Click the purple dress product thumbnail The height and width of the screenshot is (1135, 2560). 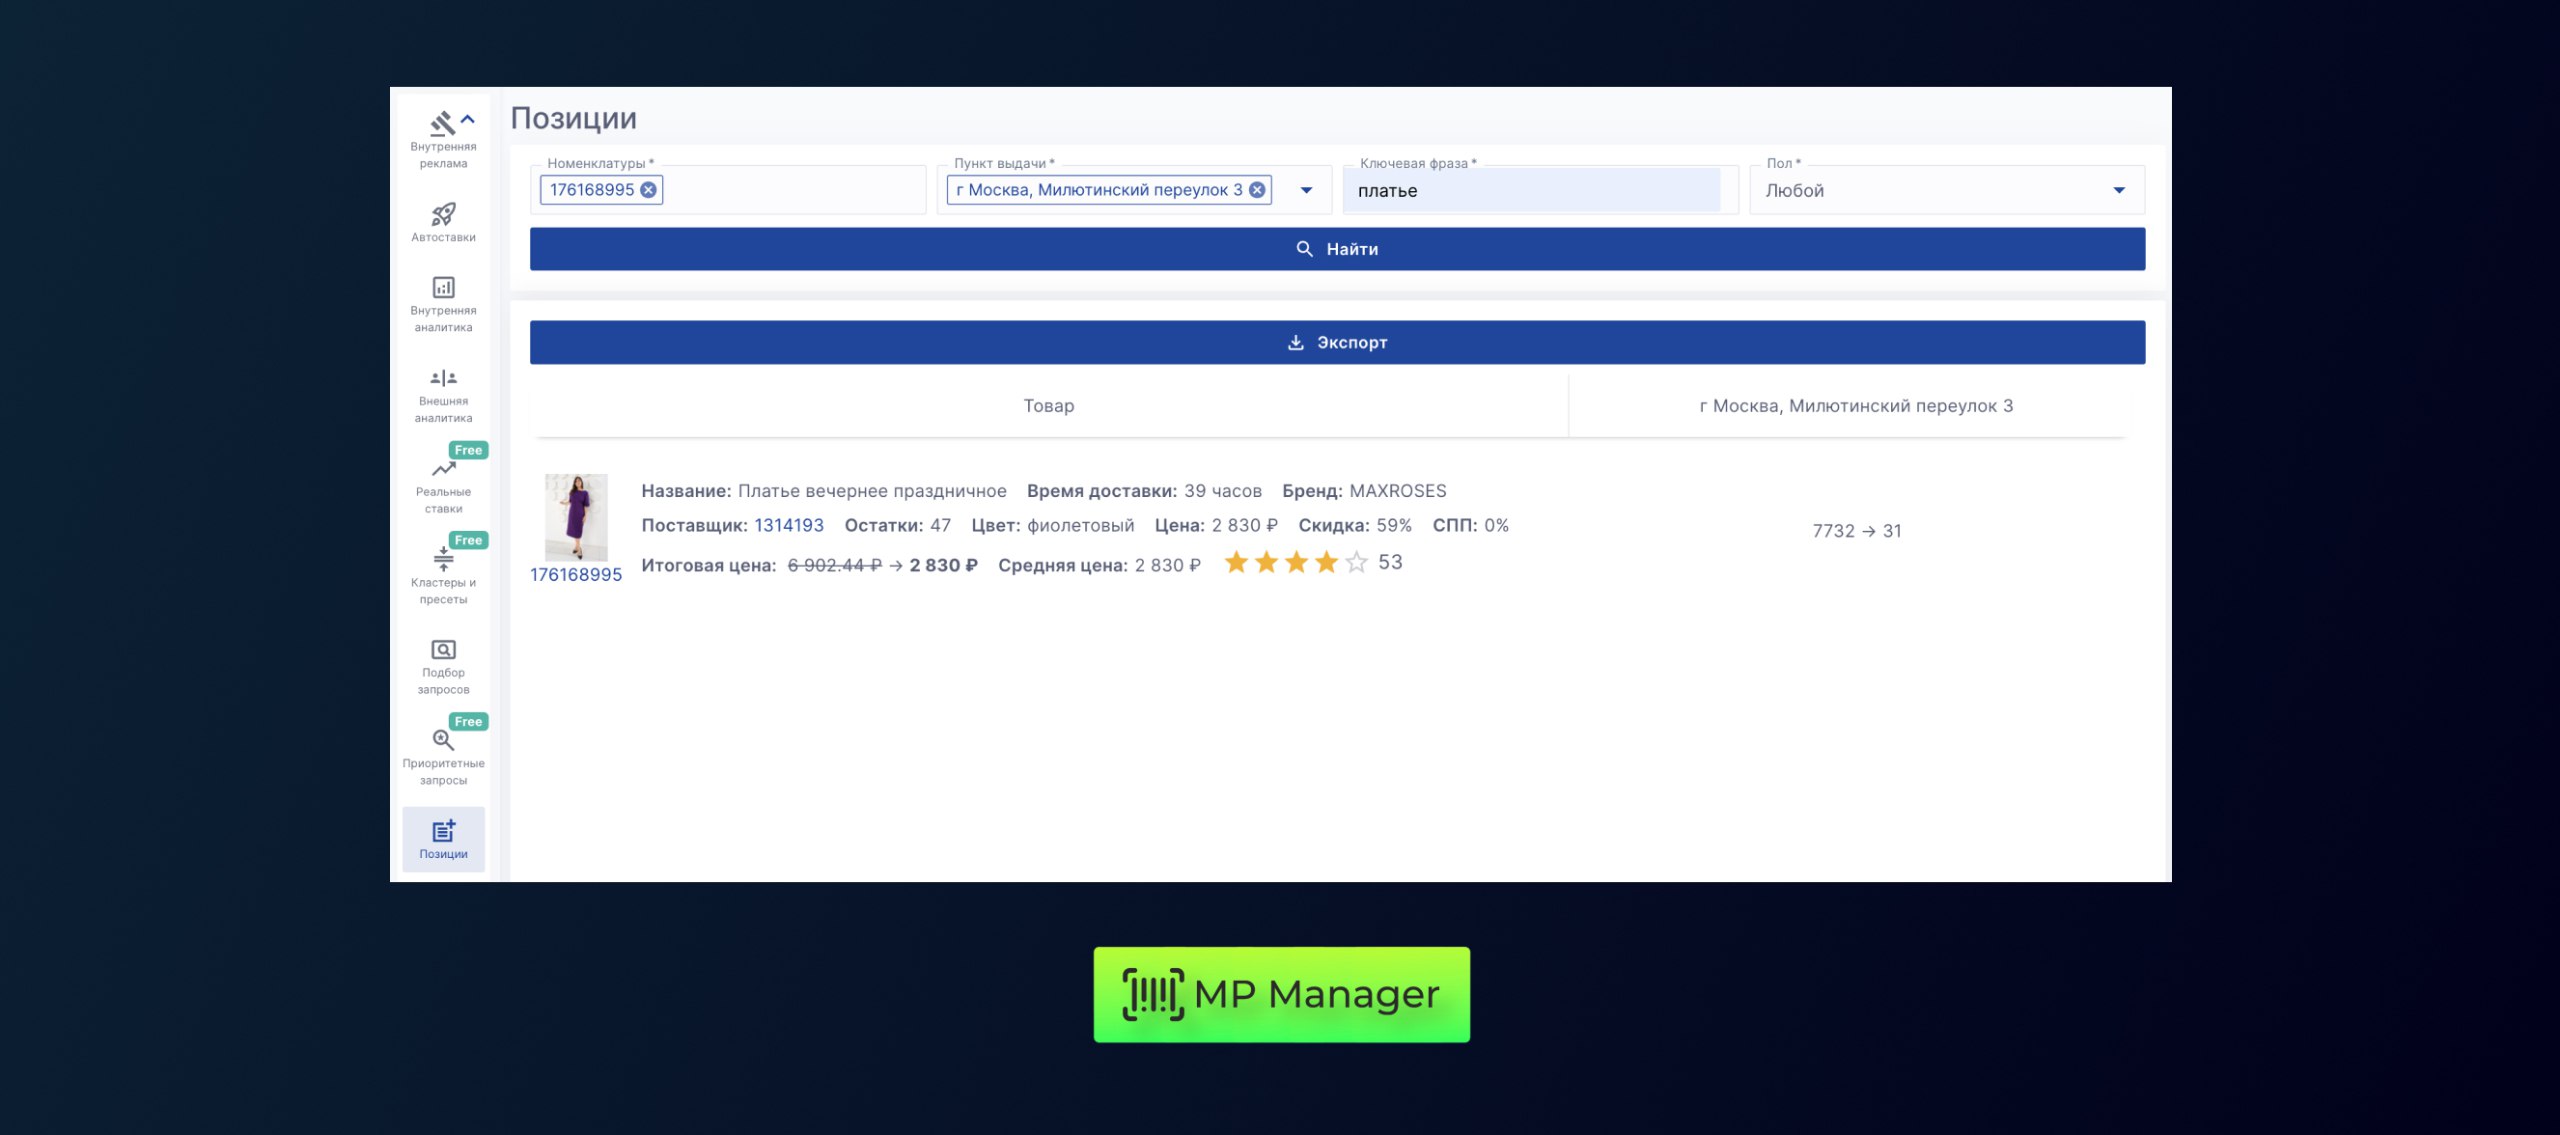click(576, 516)
